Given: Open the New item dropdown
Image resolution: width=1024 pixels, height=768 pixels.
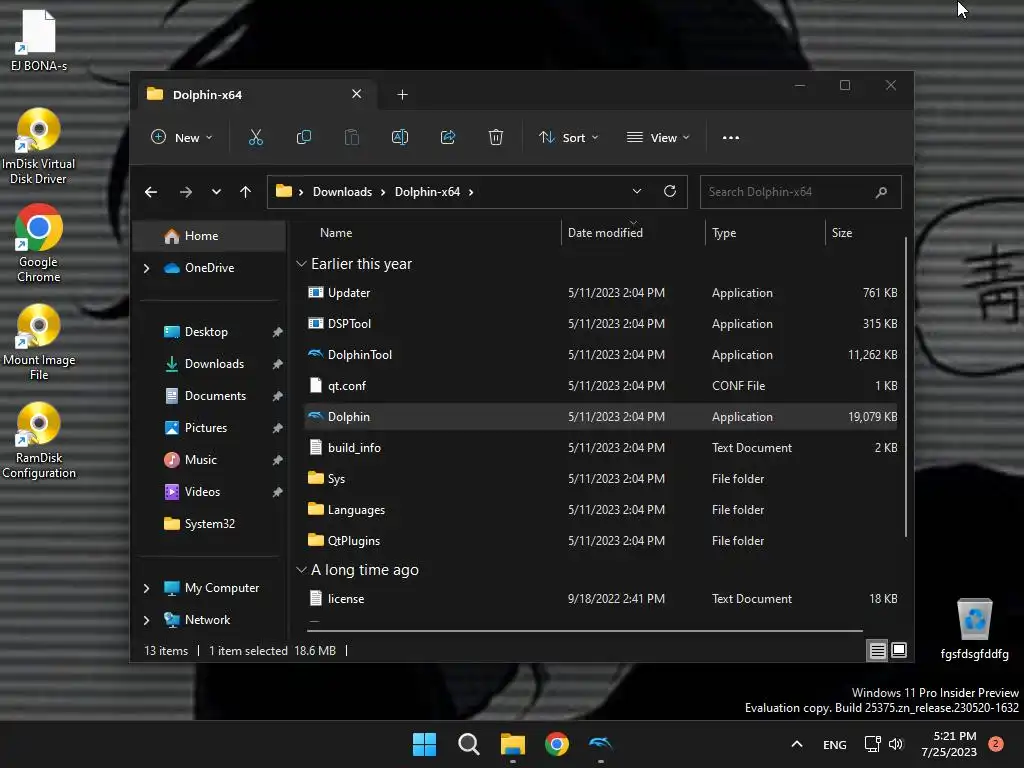Looking at the screenshot, I should coord(182,137).
